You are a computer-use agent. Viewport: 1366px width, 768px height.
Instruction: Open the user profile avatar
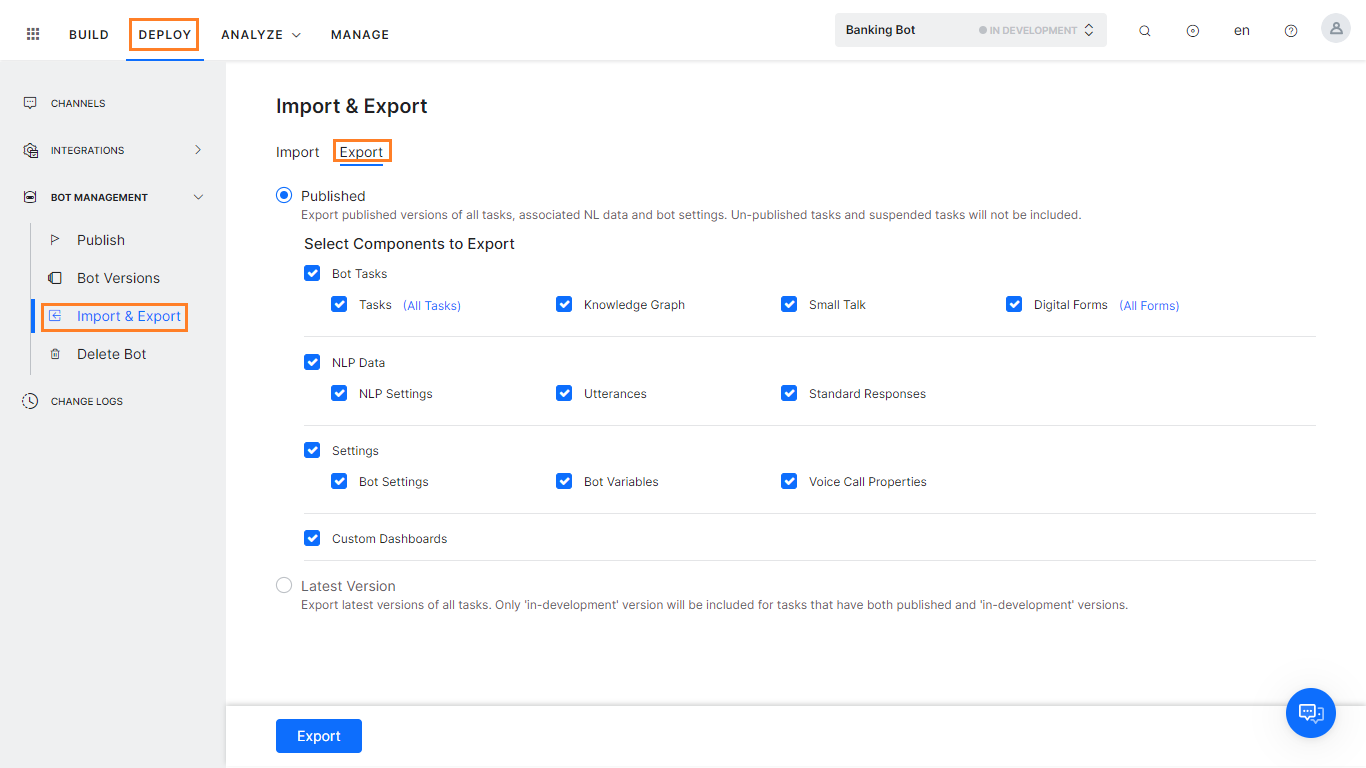pos(1335,28)
